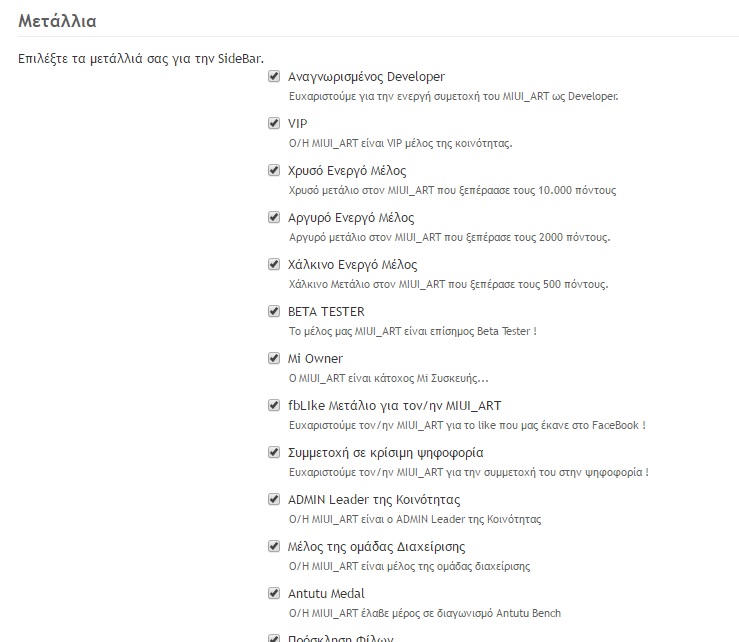Click the ADMIN Leader της Κοινότητας label text

point(374,500)
